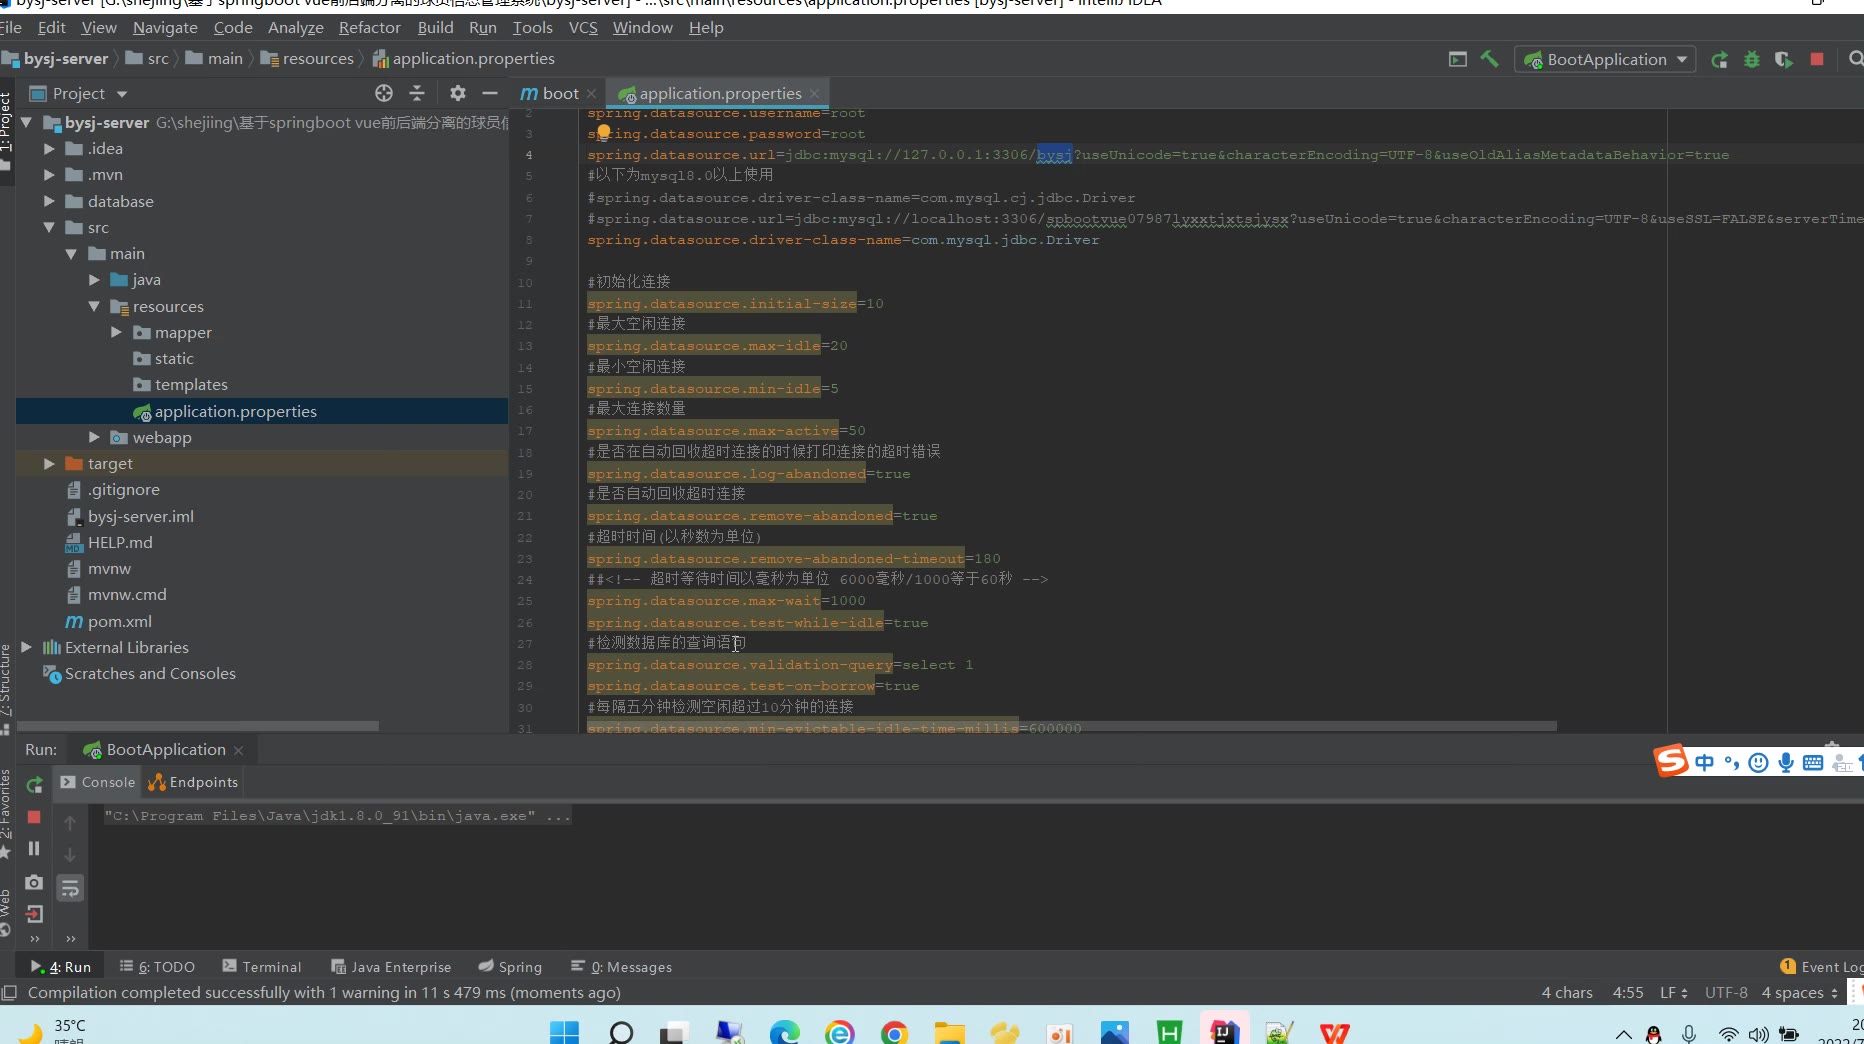Click the camera thread dump icon

[34, 882]
